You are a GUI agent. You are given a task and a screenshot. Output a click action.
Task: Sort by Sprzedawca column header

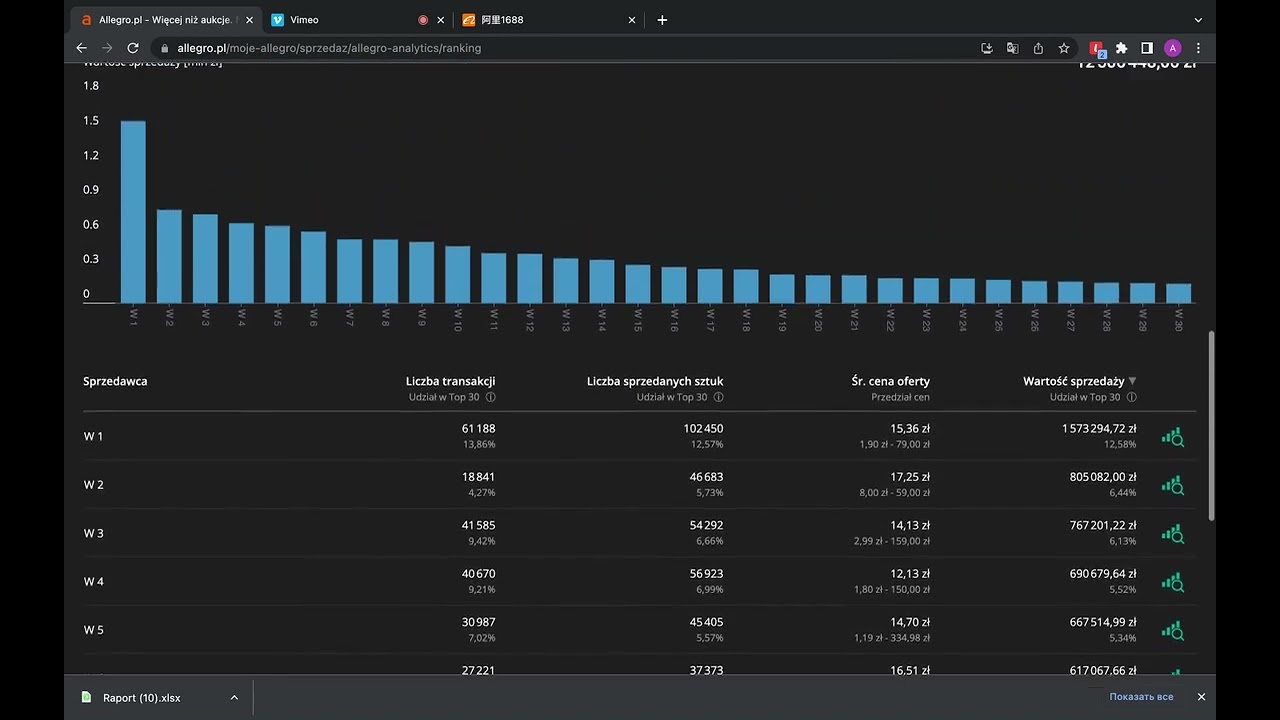coord(115,381)
